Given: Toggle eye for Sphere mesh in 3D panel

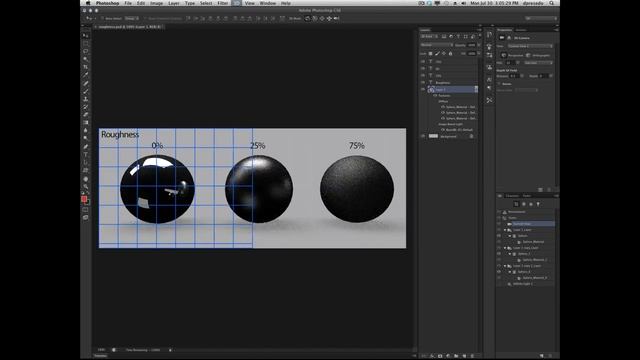Looking at the screenshot, I should (499, 236).
